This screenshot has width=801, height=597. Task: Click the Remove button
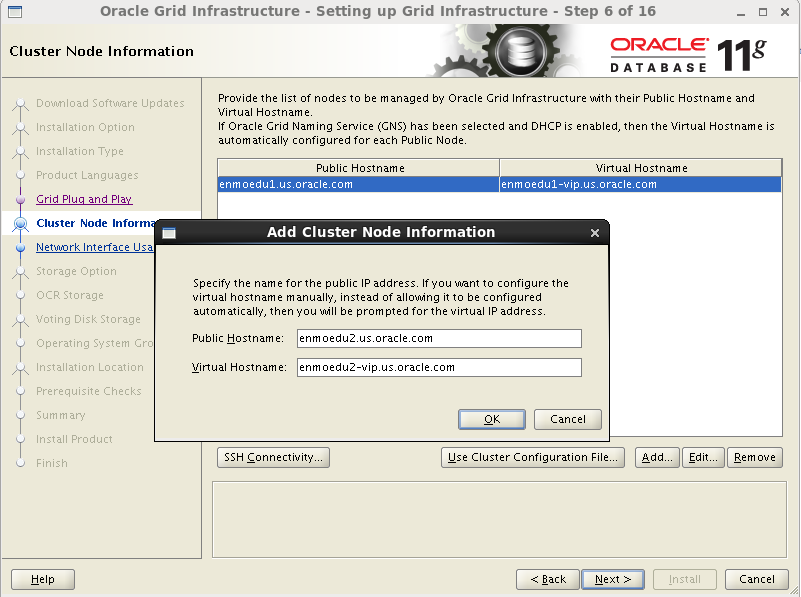[755, 457]
